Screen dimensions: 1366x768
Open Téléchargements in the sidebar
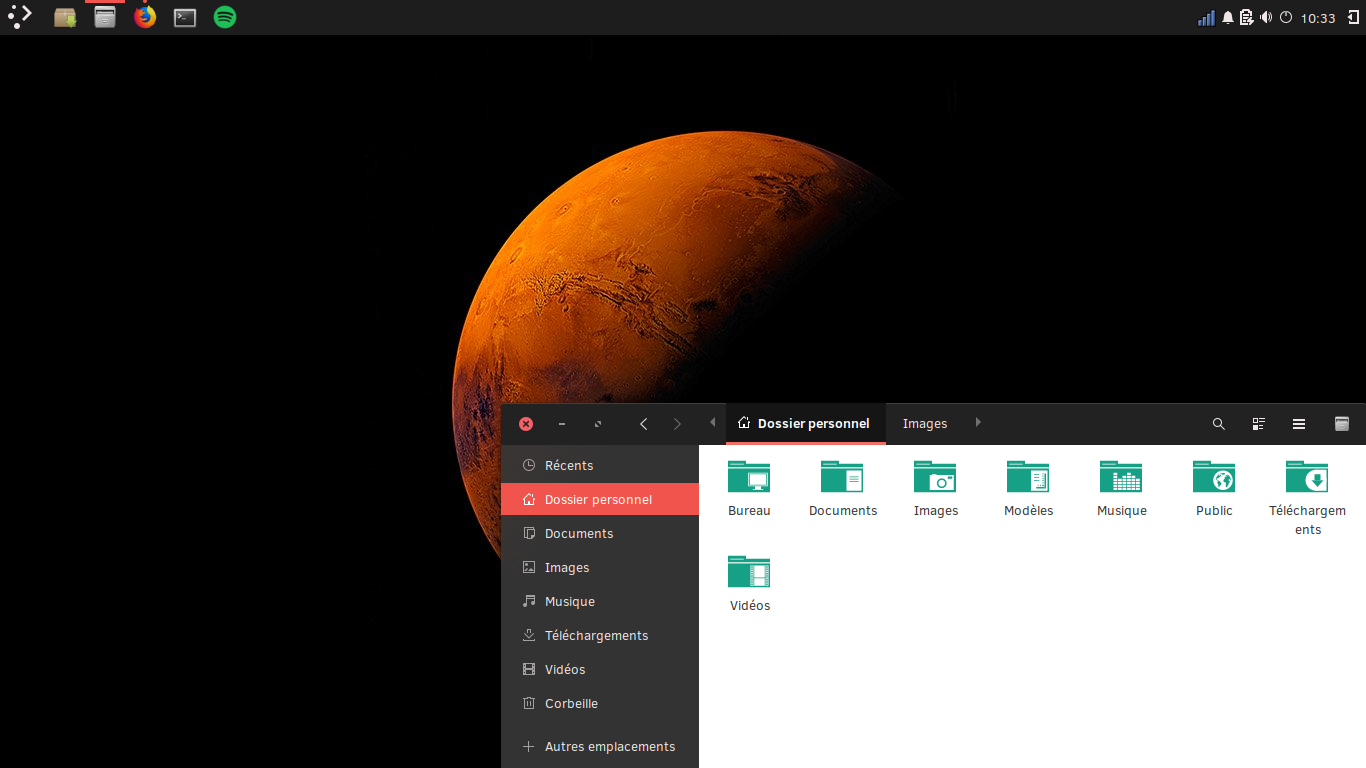click(600, 635)
